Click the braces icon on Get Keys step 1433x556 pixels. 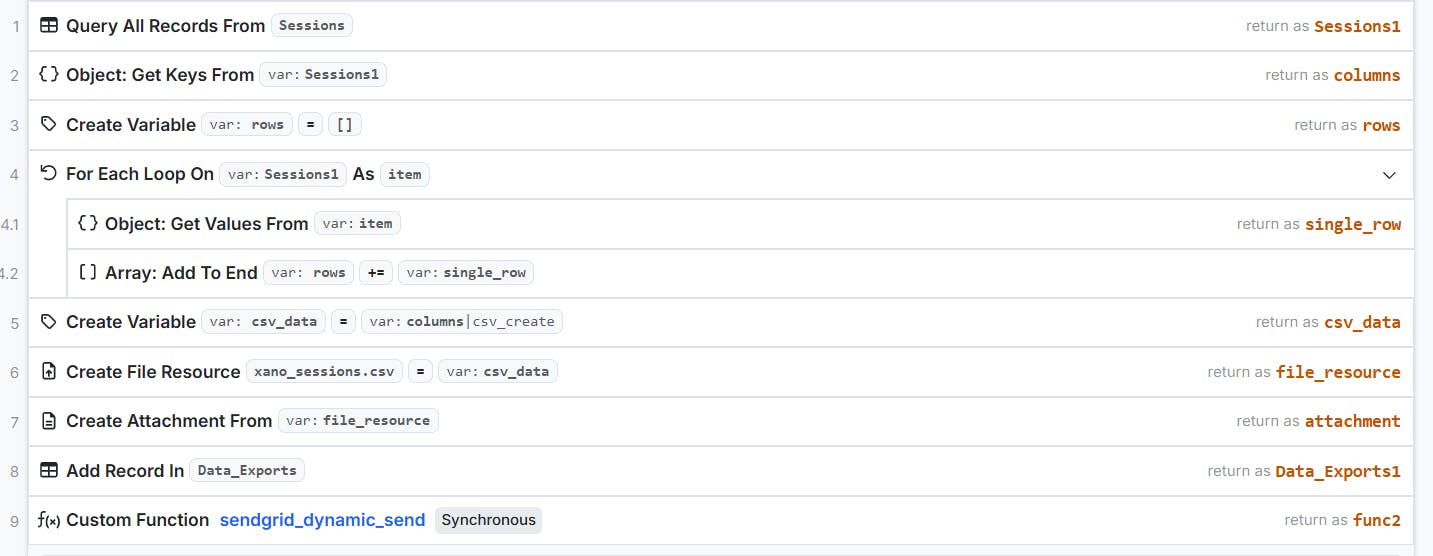tap(48, 75)
